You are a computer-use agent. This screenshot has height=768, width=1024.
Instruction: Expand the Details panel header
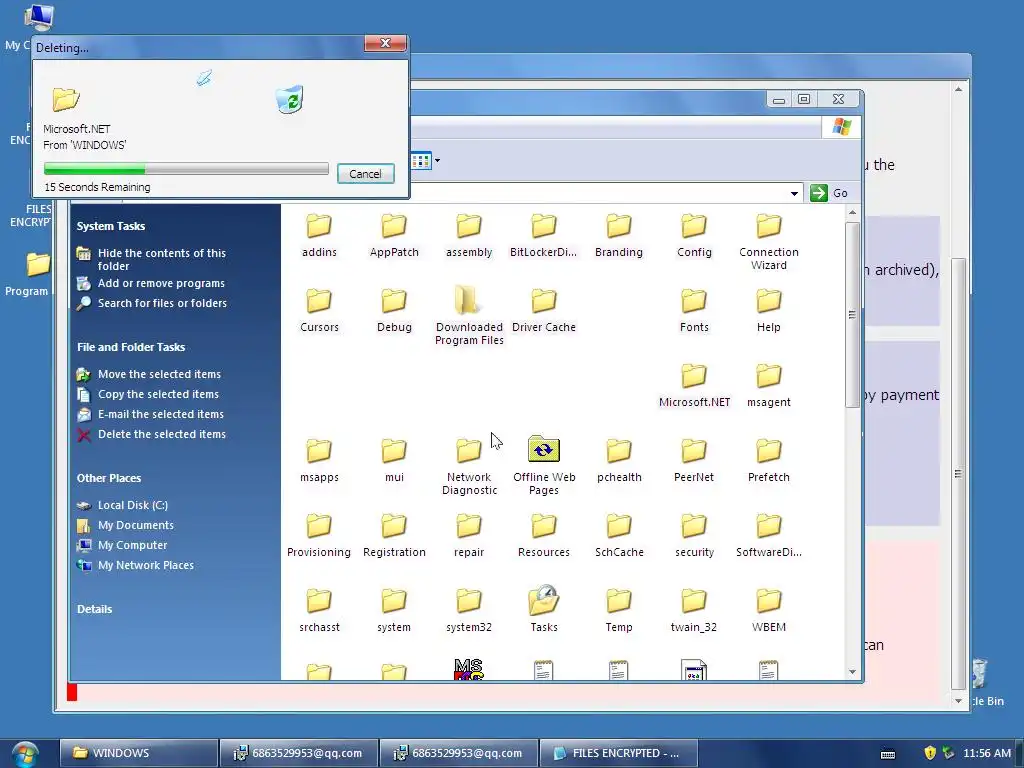[x=95, y=609]
